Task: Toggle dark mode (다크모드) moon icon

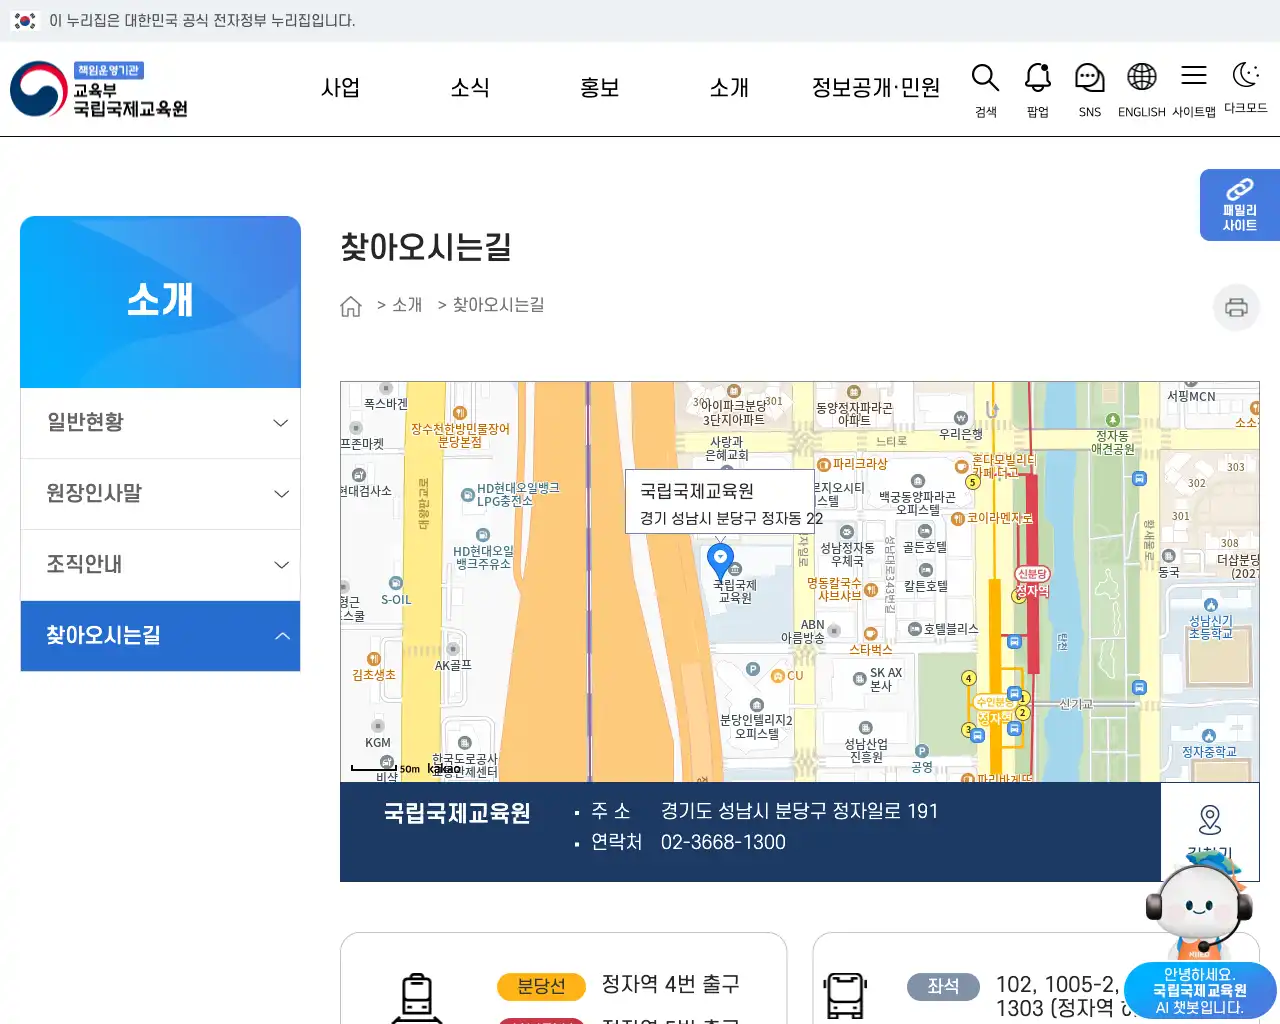Action: click(1245, 88)
